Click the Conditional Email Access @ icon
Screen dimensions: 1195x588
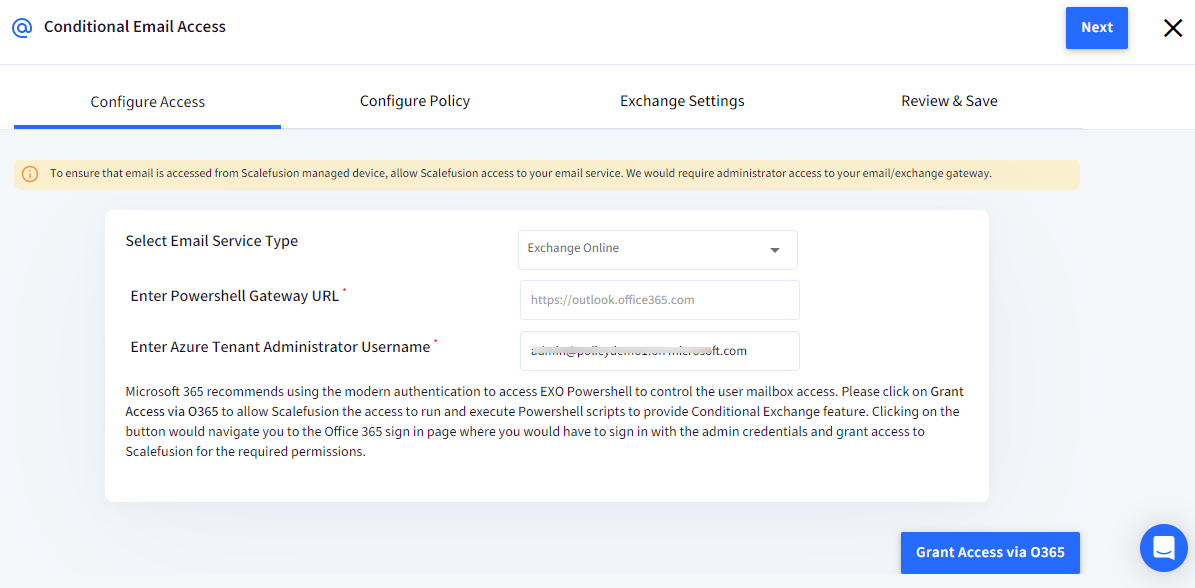(x=22, y=27)
